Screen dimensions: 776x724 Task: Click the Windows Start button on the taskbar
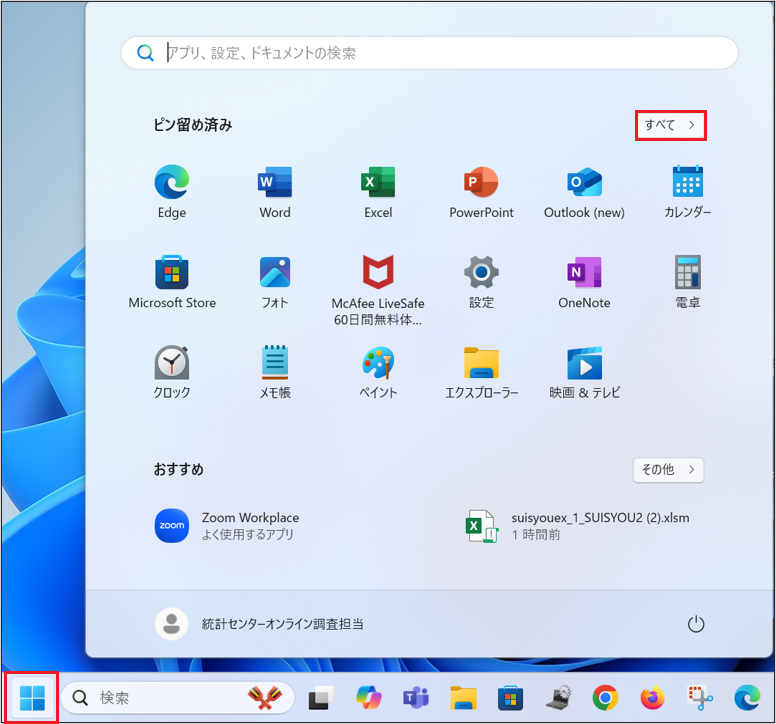(32, 698)
